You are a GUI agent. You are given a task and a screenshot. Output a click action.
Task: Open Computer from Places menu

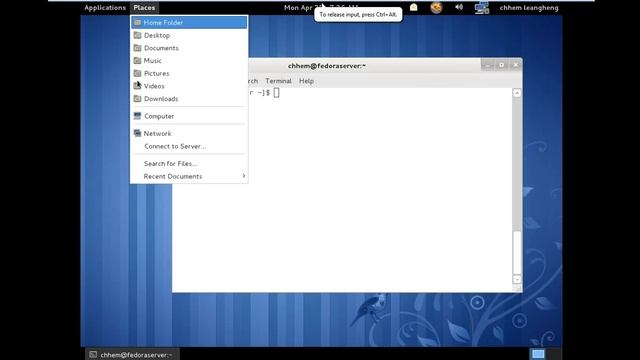point(189,116)
